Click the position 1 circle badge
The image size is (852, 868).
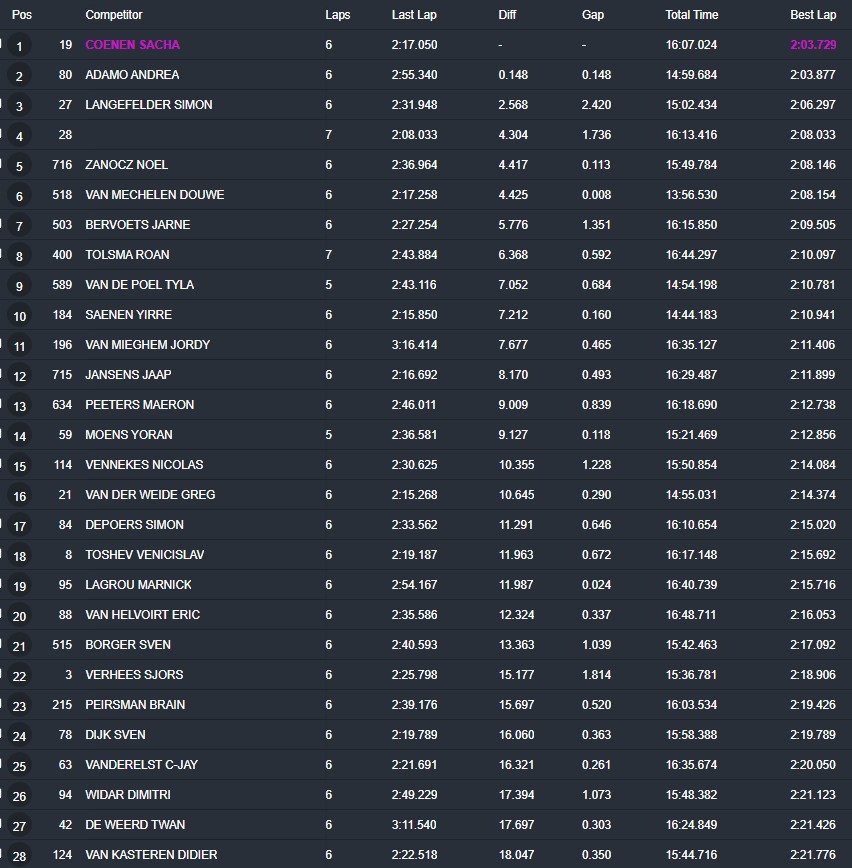click(19, 46)
